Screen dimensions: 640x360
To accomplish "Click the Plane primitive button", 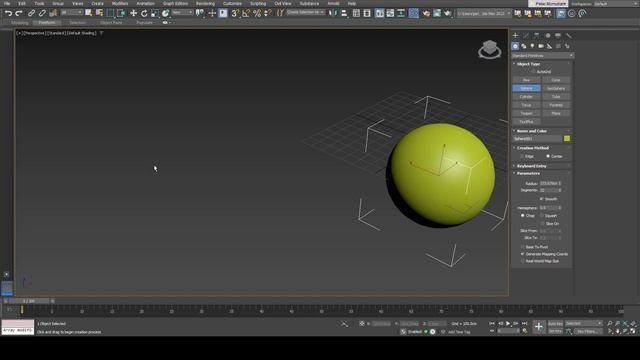I will click(x=556, y=113).
